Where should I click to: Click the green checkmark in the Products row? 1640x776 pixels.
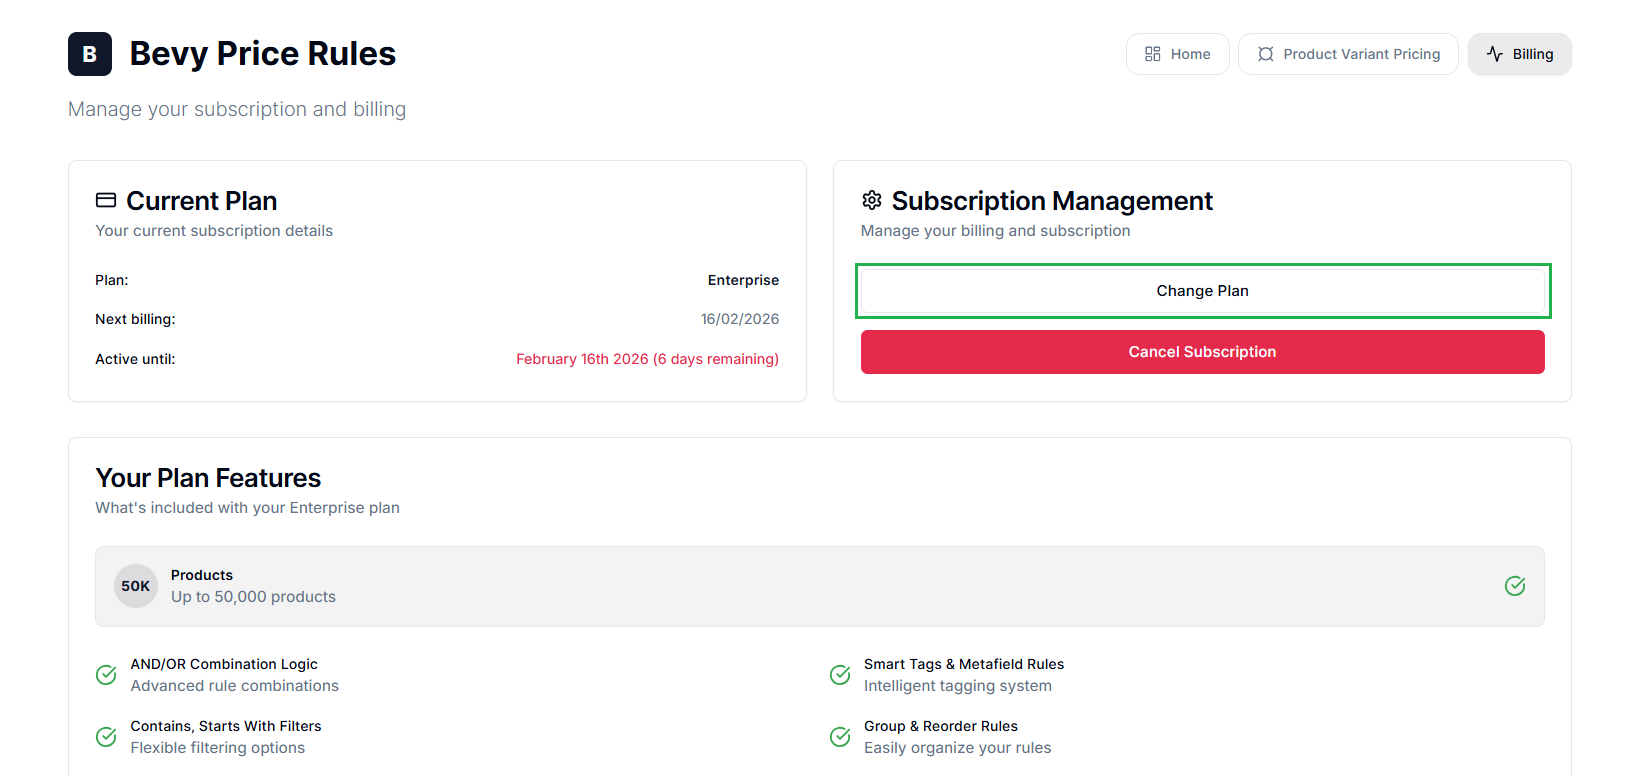point(1515,586)
